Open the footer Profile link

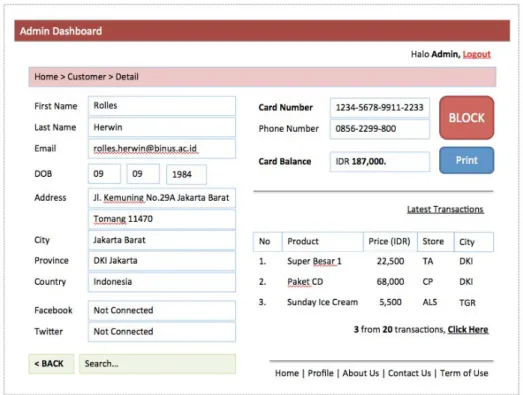[x=321, y=373]
